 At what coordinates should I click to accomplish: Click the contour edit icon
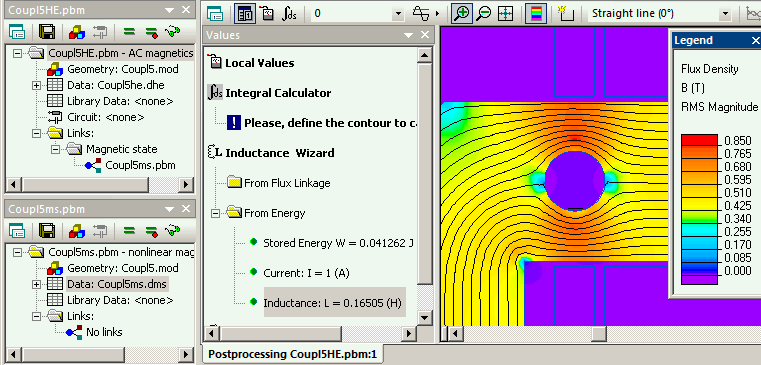(x=565, y=13)
